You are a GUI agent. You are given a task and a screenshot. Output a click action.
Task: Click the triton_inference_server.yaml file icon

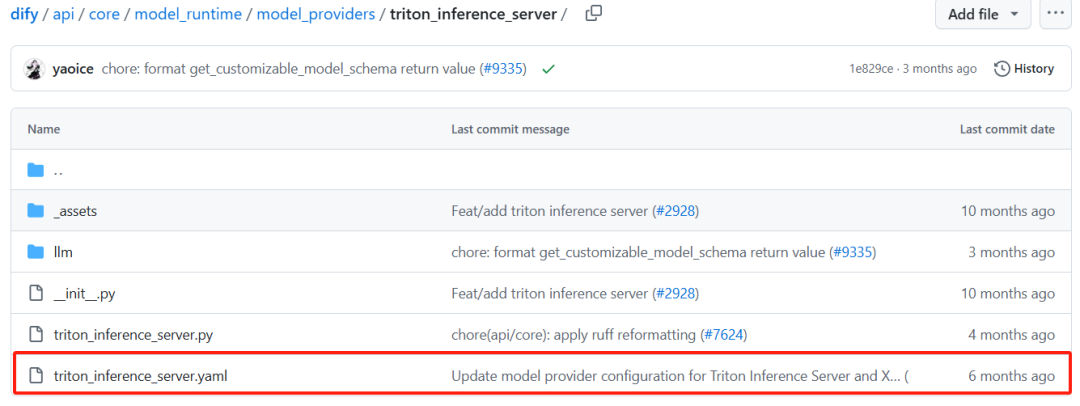click(36, 376)
